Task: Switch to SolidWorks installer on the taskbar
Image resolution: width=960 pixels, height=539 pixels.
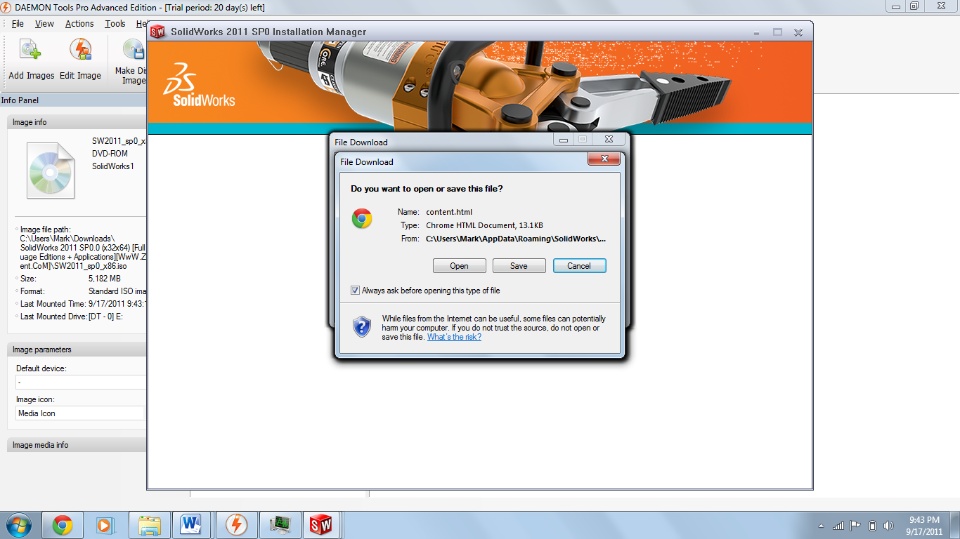Action: click(x=321, y=525)
